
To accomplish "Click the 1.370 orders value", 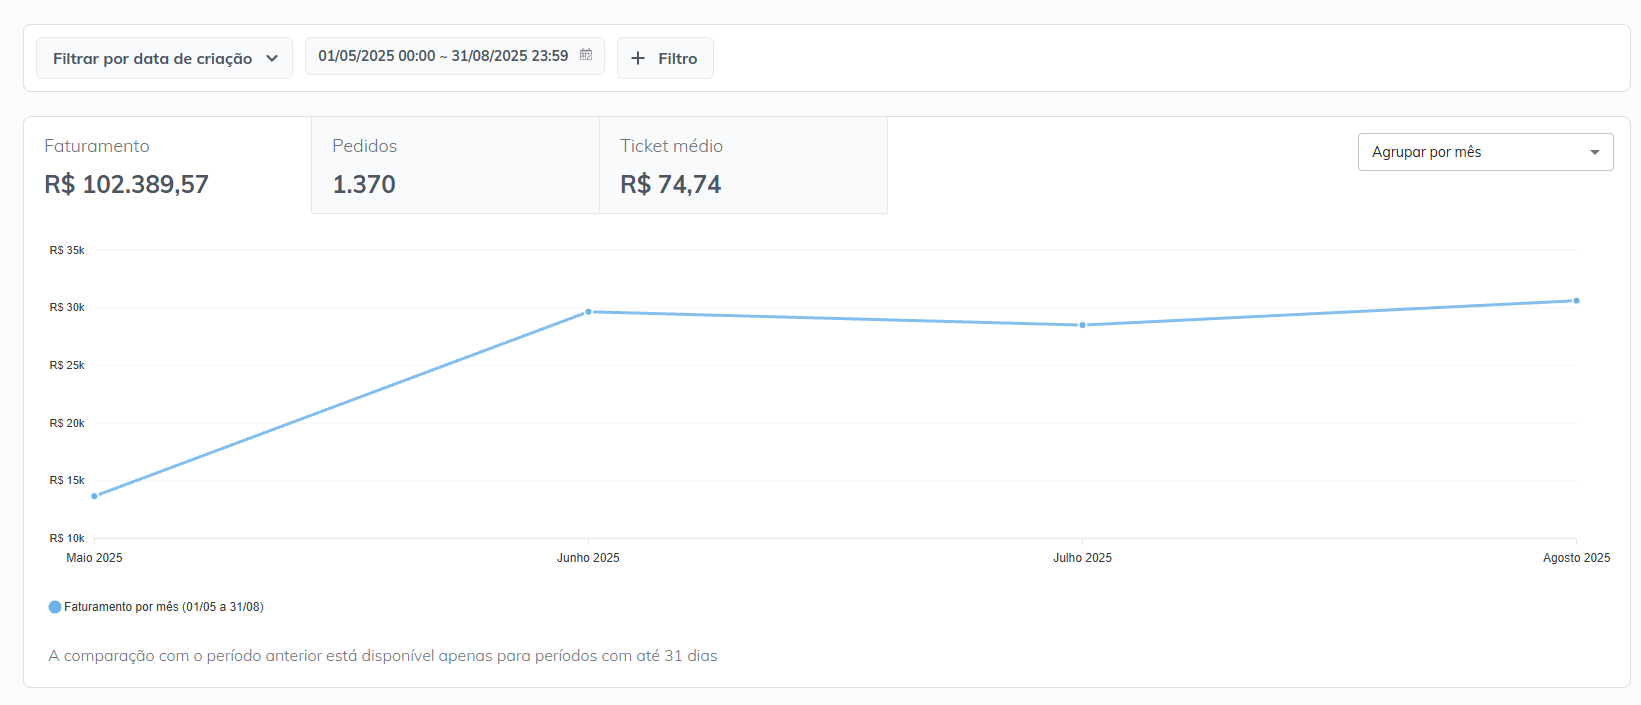I will 364,184.
